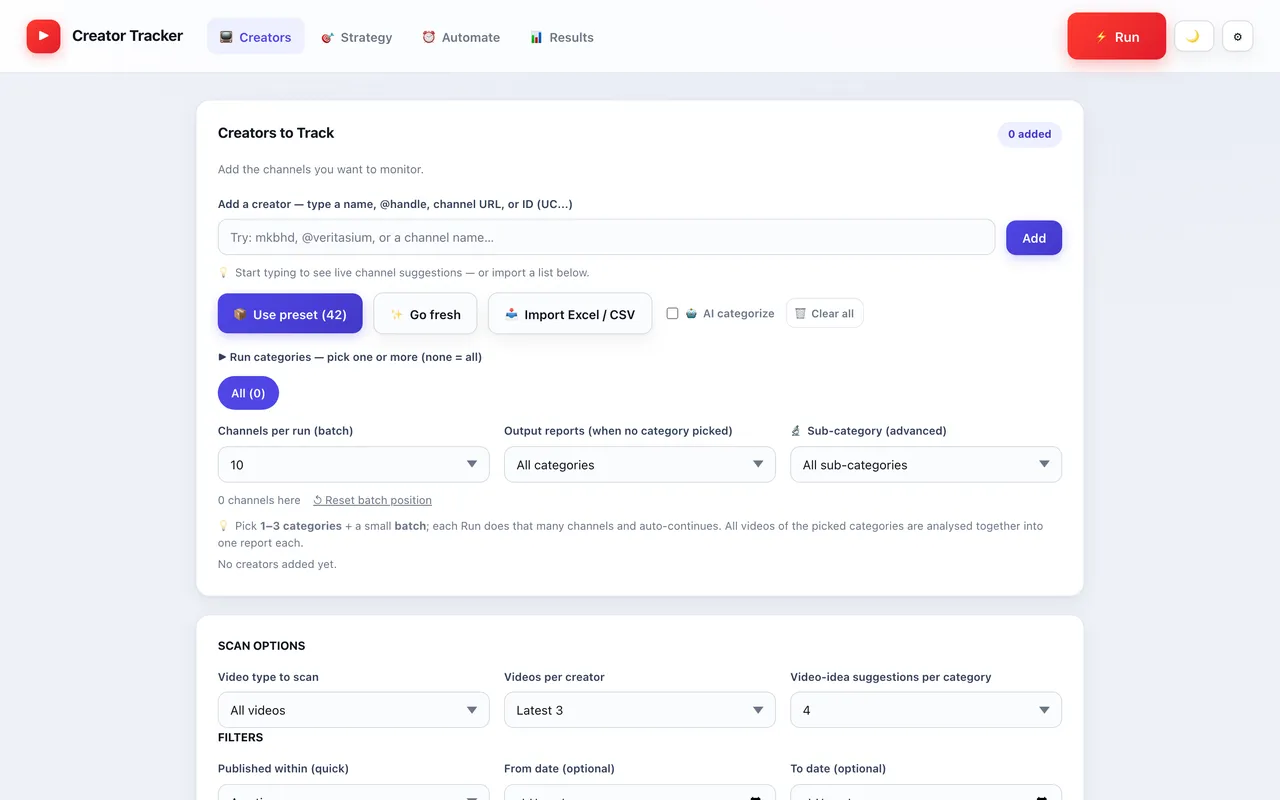Screen dimensions: 1280x800
Task: Open Channels per run batch dropdown
Action: 354,465
